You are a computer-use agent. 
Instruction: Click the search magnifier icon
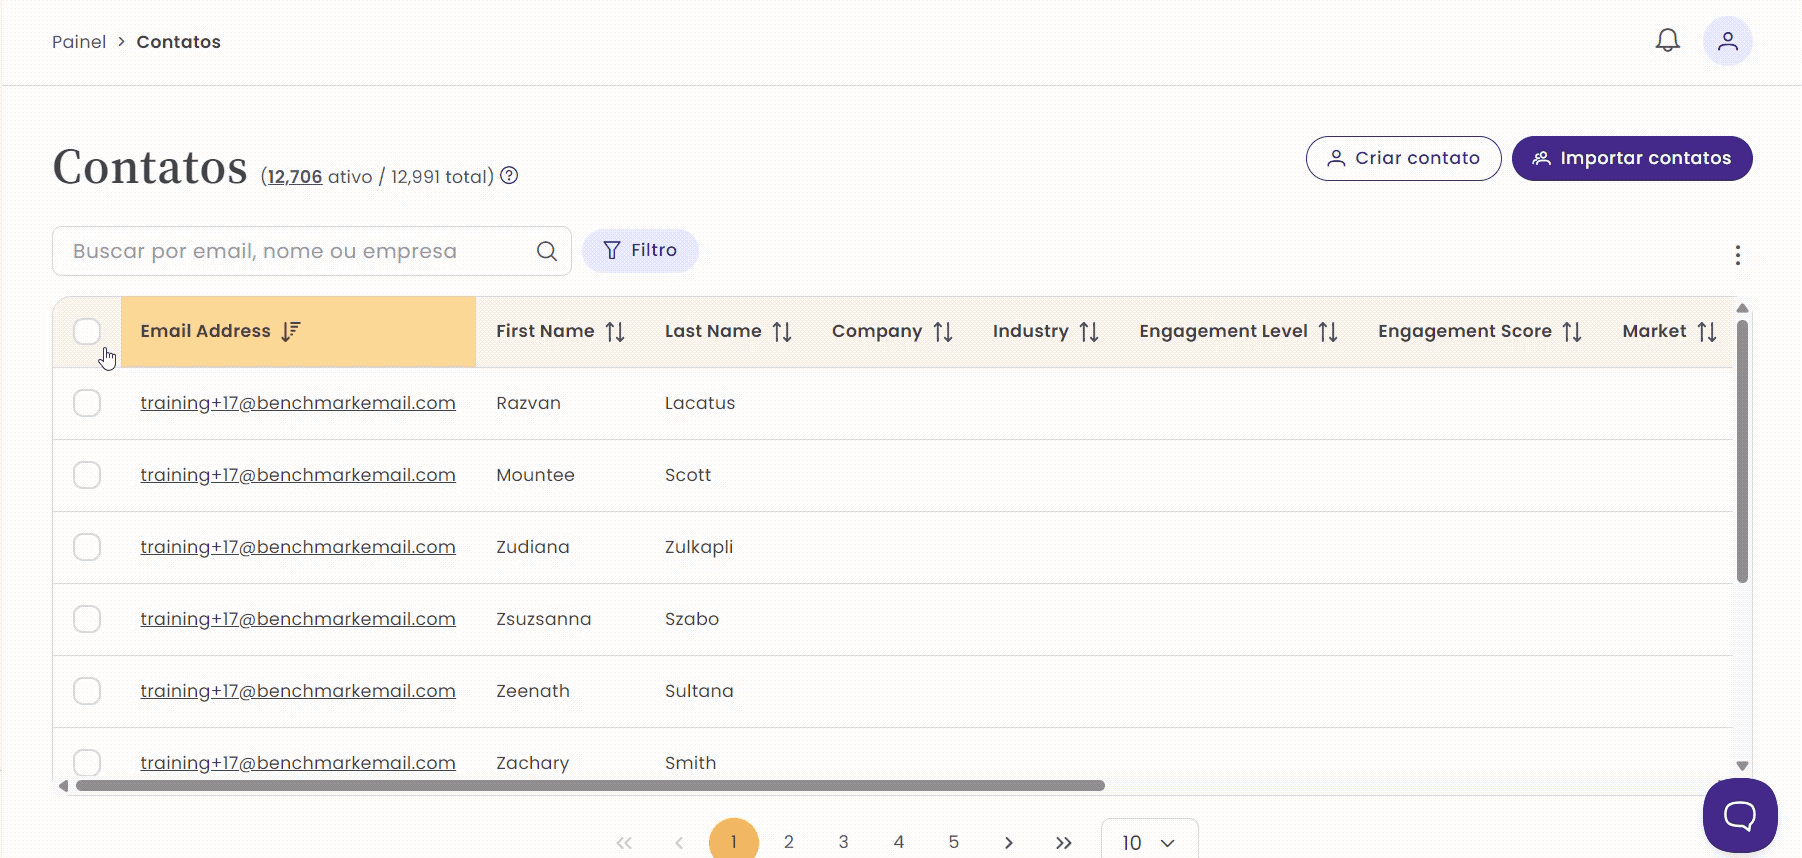(546, 251)
